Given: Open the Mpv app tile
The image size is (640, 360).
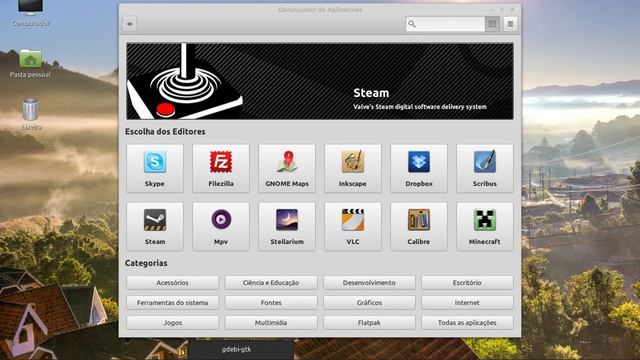Looking at the screenshot, I should coord(221,226).
